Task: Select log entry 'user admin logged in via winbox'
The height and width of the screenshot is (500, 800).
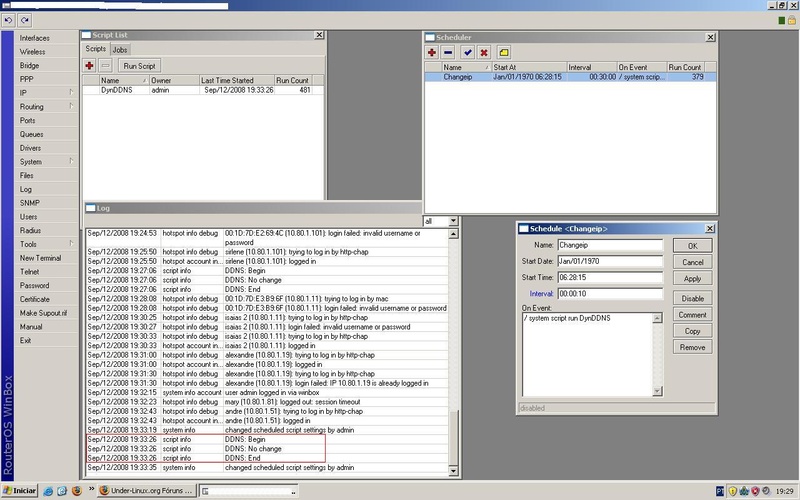Action: (267, 393)
